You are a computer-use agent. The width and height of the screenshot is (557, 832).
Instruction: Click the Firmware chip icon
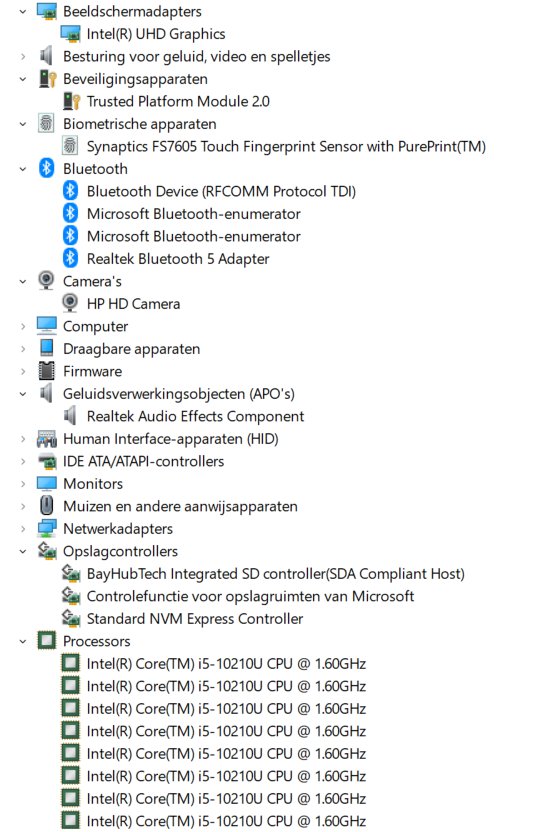pyautogui.click(x=47, y=371)
